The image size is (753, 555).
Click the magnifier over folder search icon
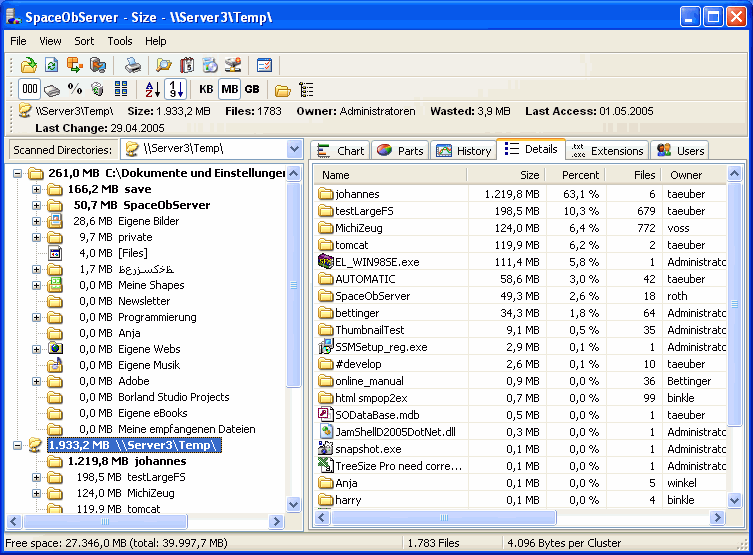click(163, 65)
